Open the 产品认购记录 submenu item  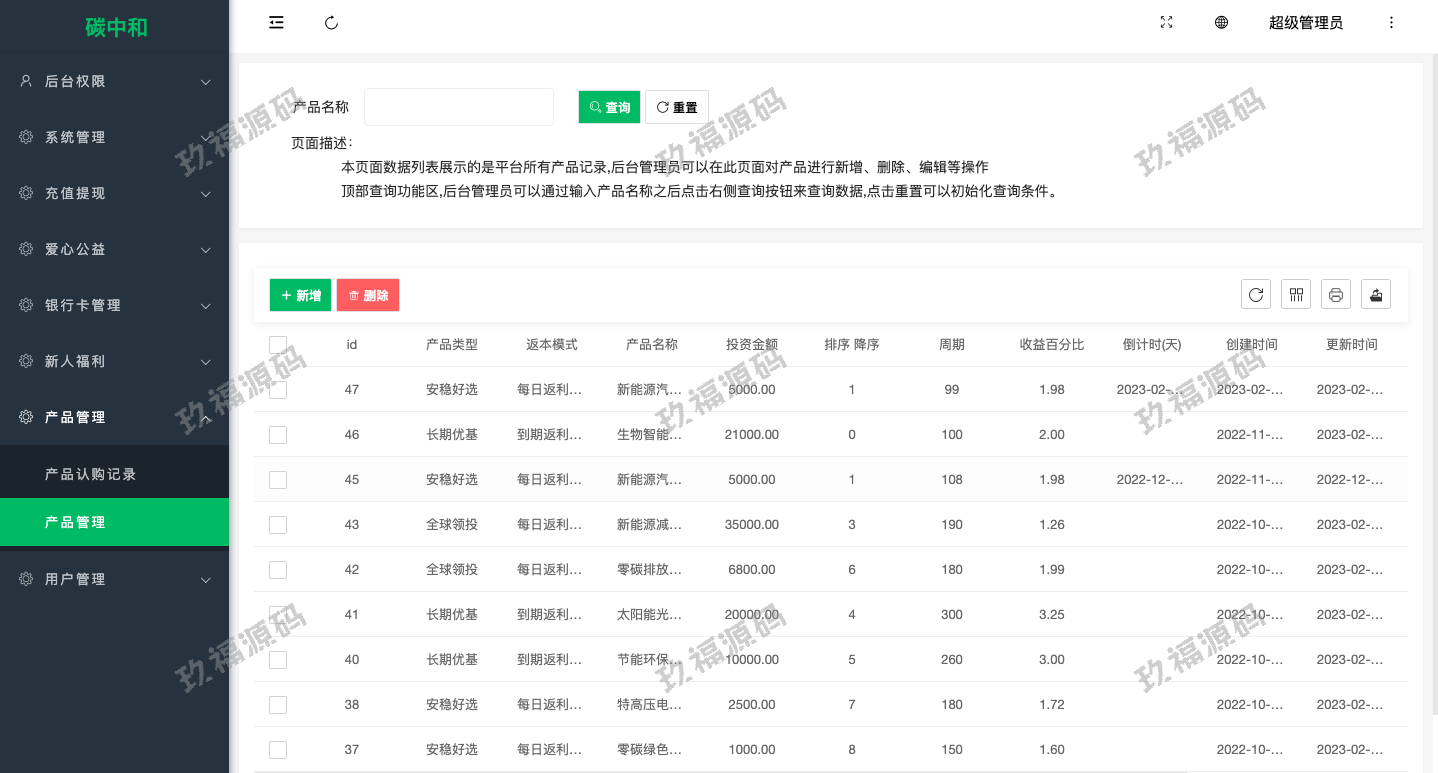pos(91,474)
